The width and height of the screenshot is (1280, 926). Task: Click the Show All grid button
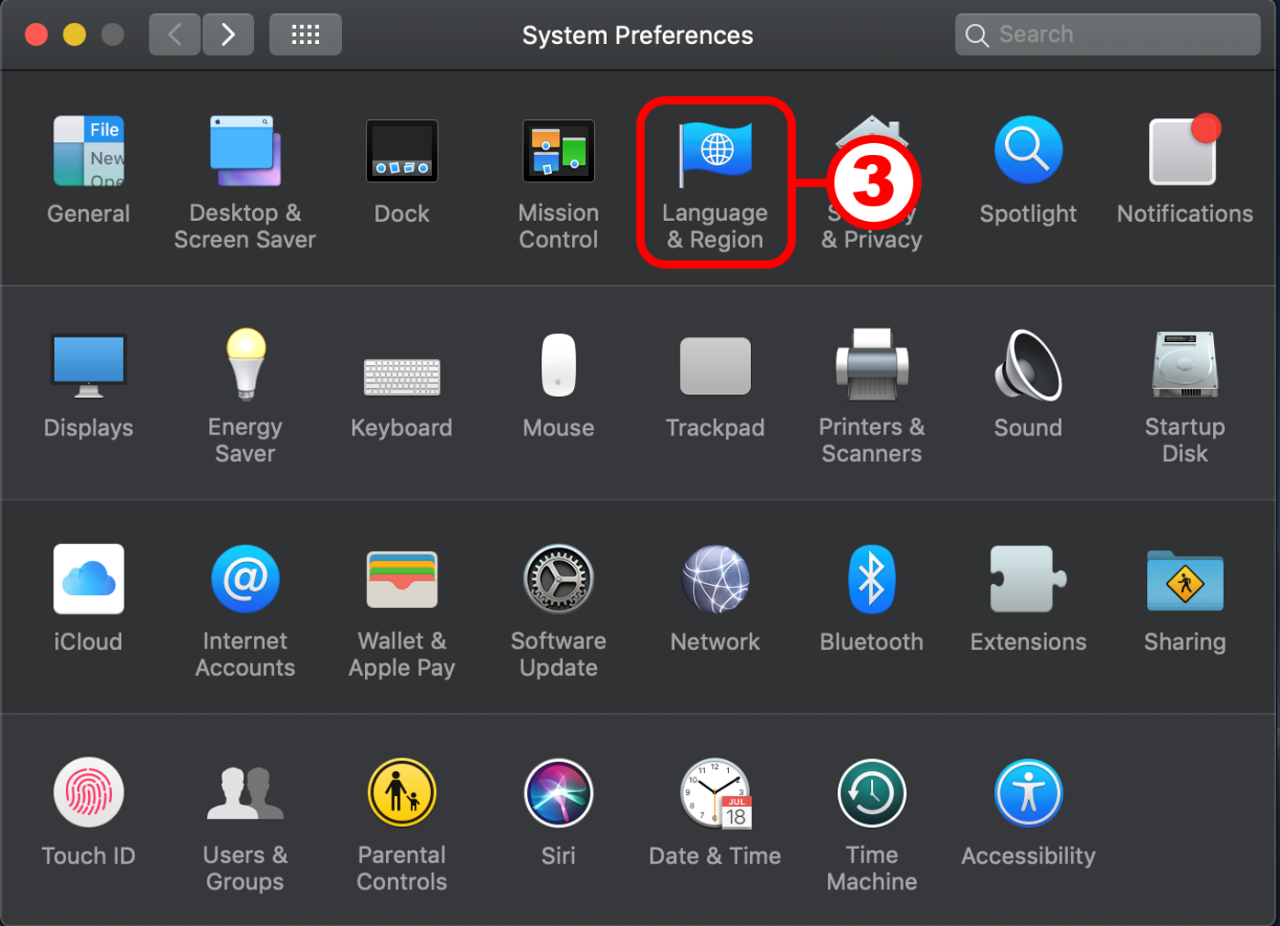[x=305, y=35]
